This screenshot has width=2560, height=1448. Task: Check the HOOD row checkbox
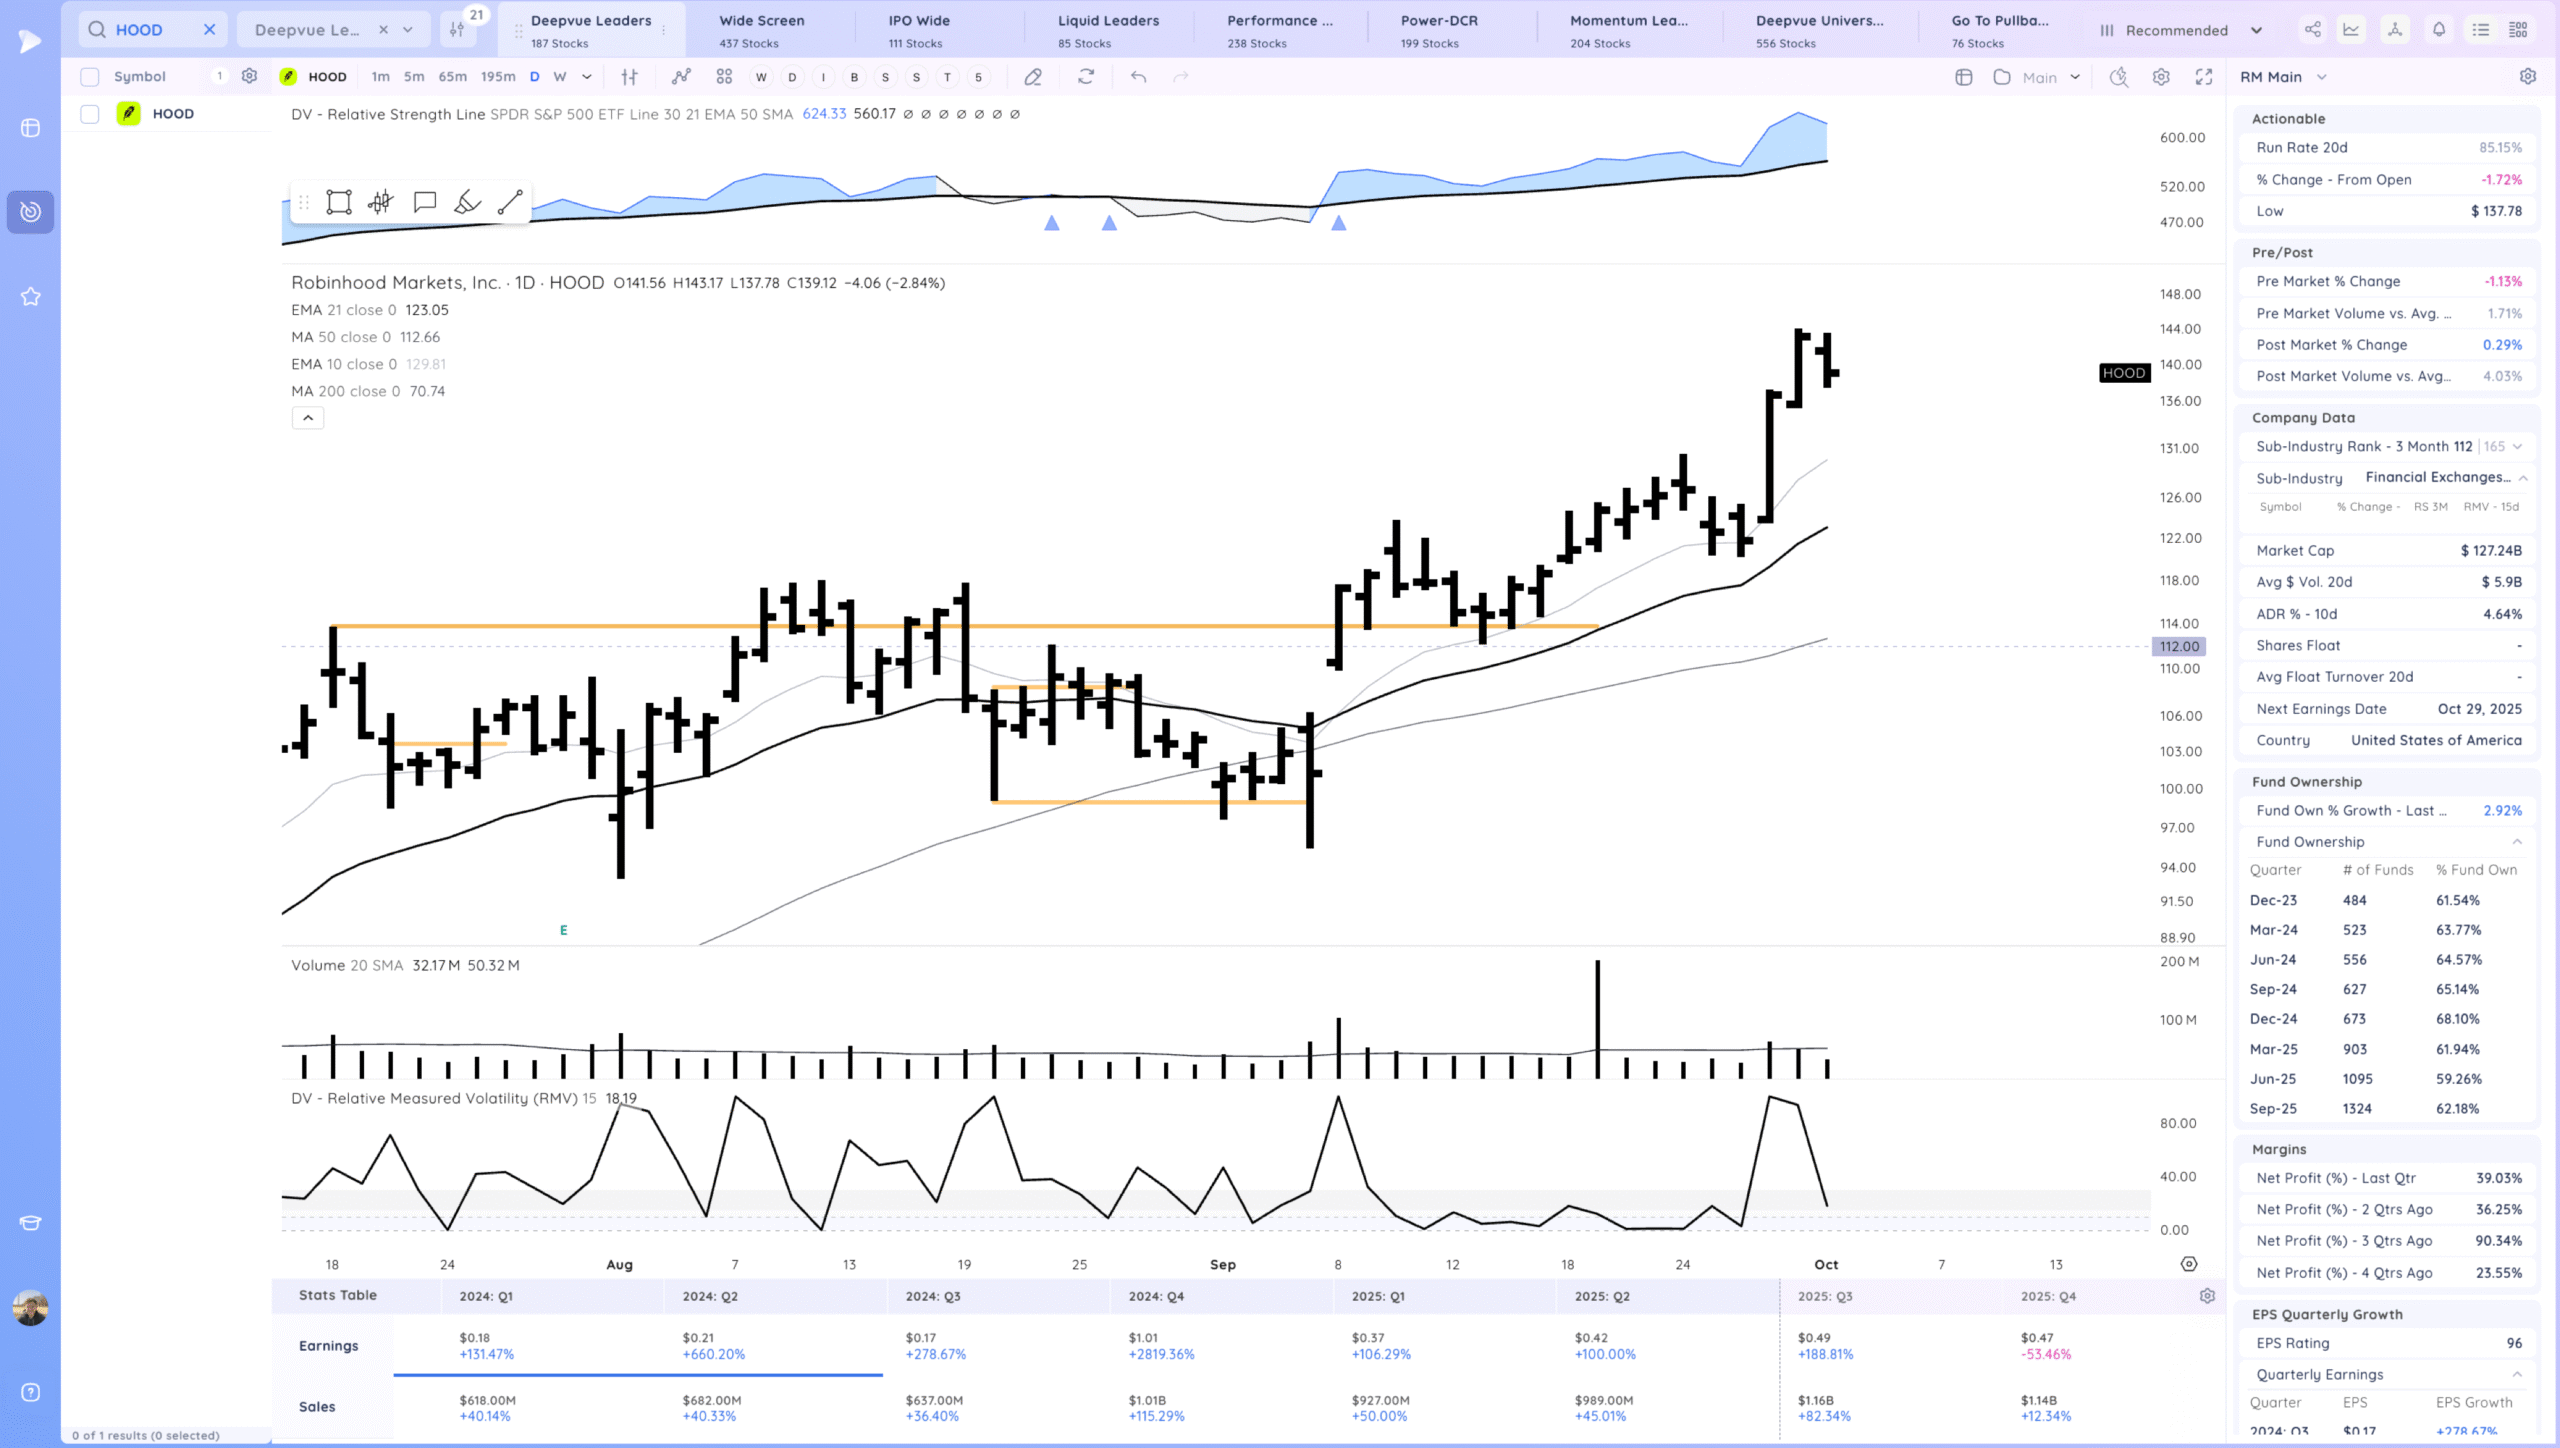90,114
